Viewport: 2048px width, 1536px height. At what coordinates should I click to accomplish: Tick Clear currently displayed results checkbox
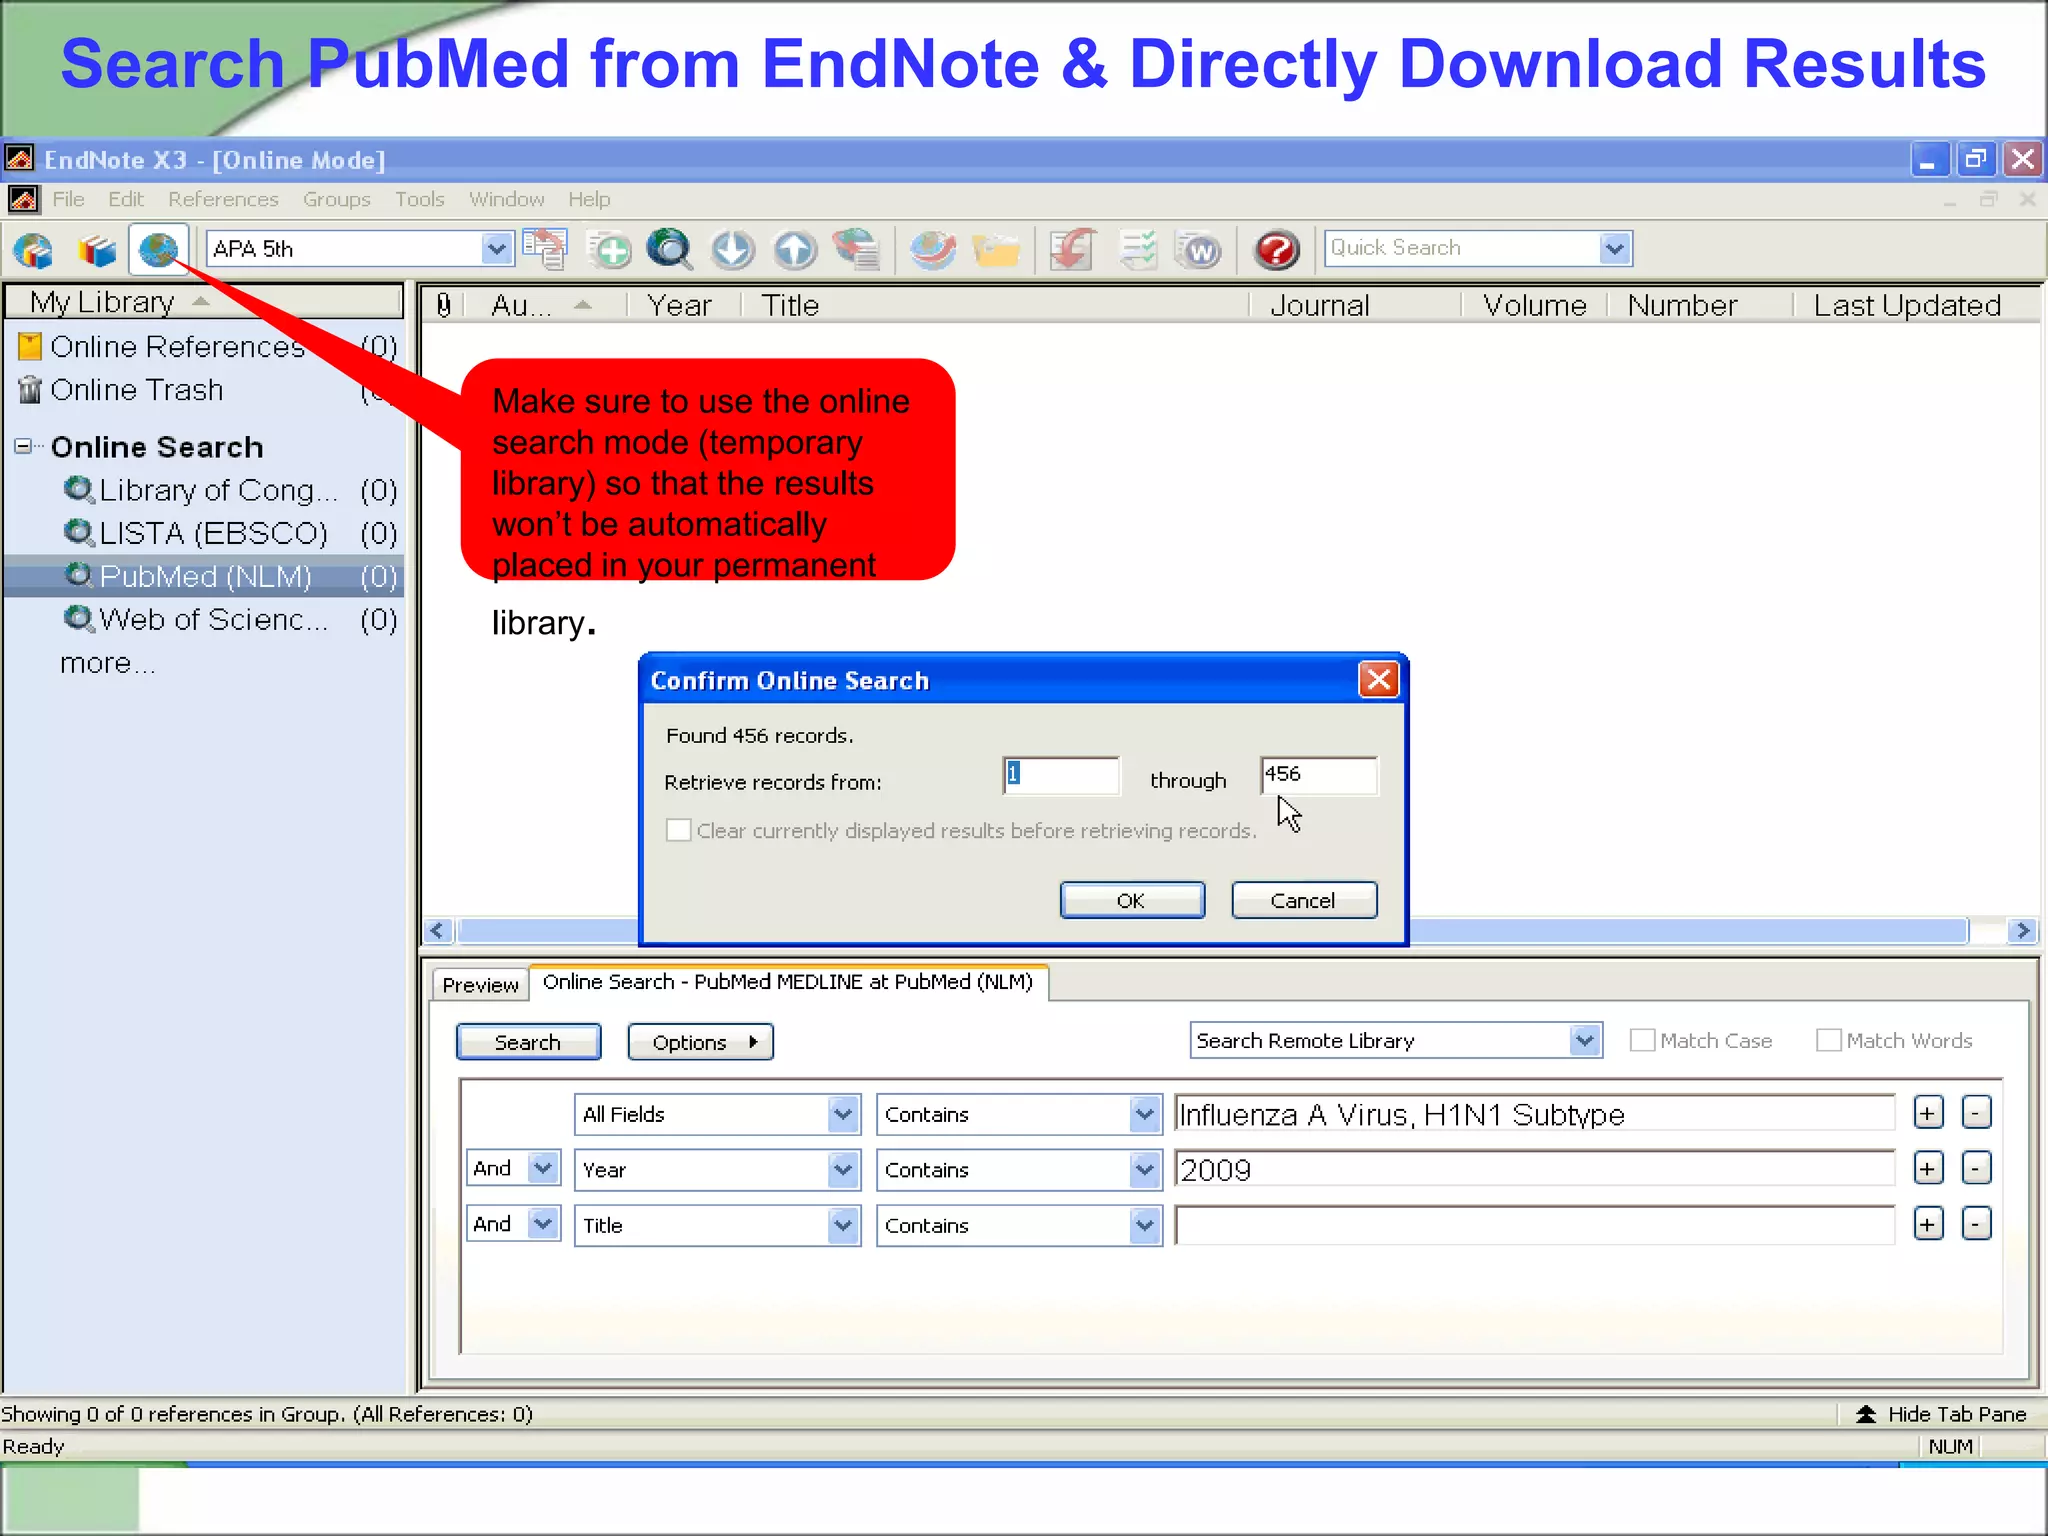[678, 830]
